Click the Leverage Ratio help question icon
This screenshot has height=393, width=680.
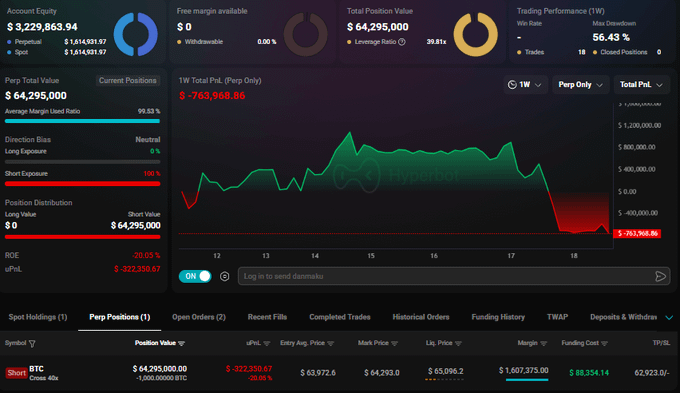[x=402, y=42]
